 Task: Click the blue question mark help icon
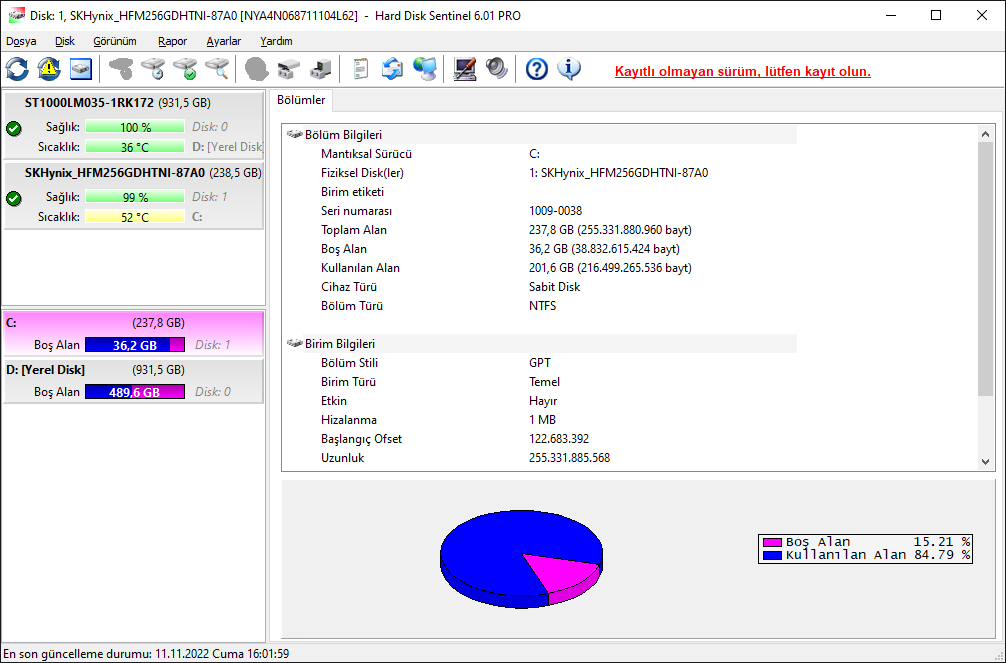tap(536, 69)
